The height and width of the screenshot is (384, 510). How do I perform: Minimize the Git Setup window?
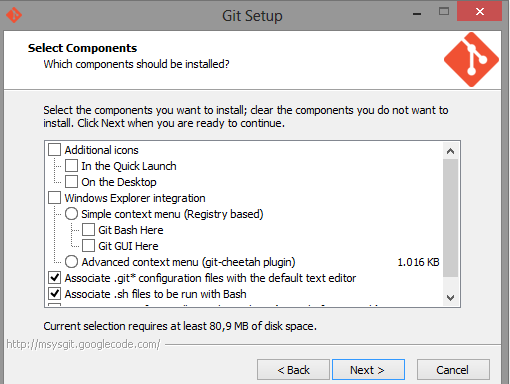[x=417, y=14]
